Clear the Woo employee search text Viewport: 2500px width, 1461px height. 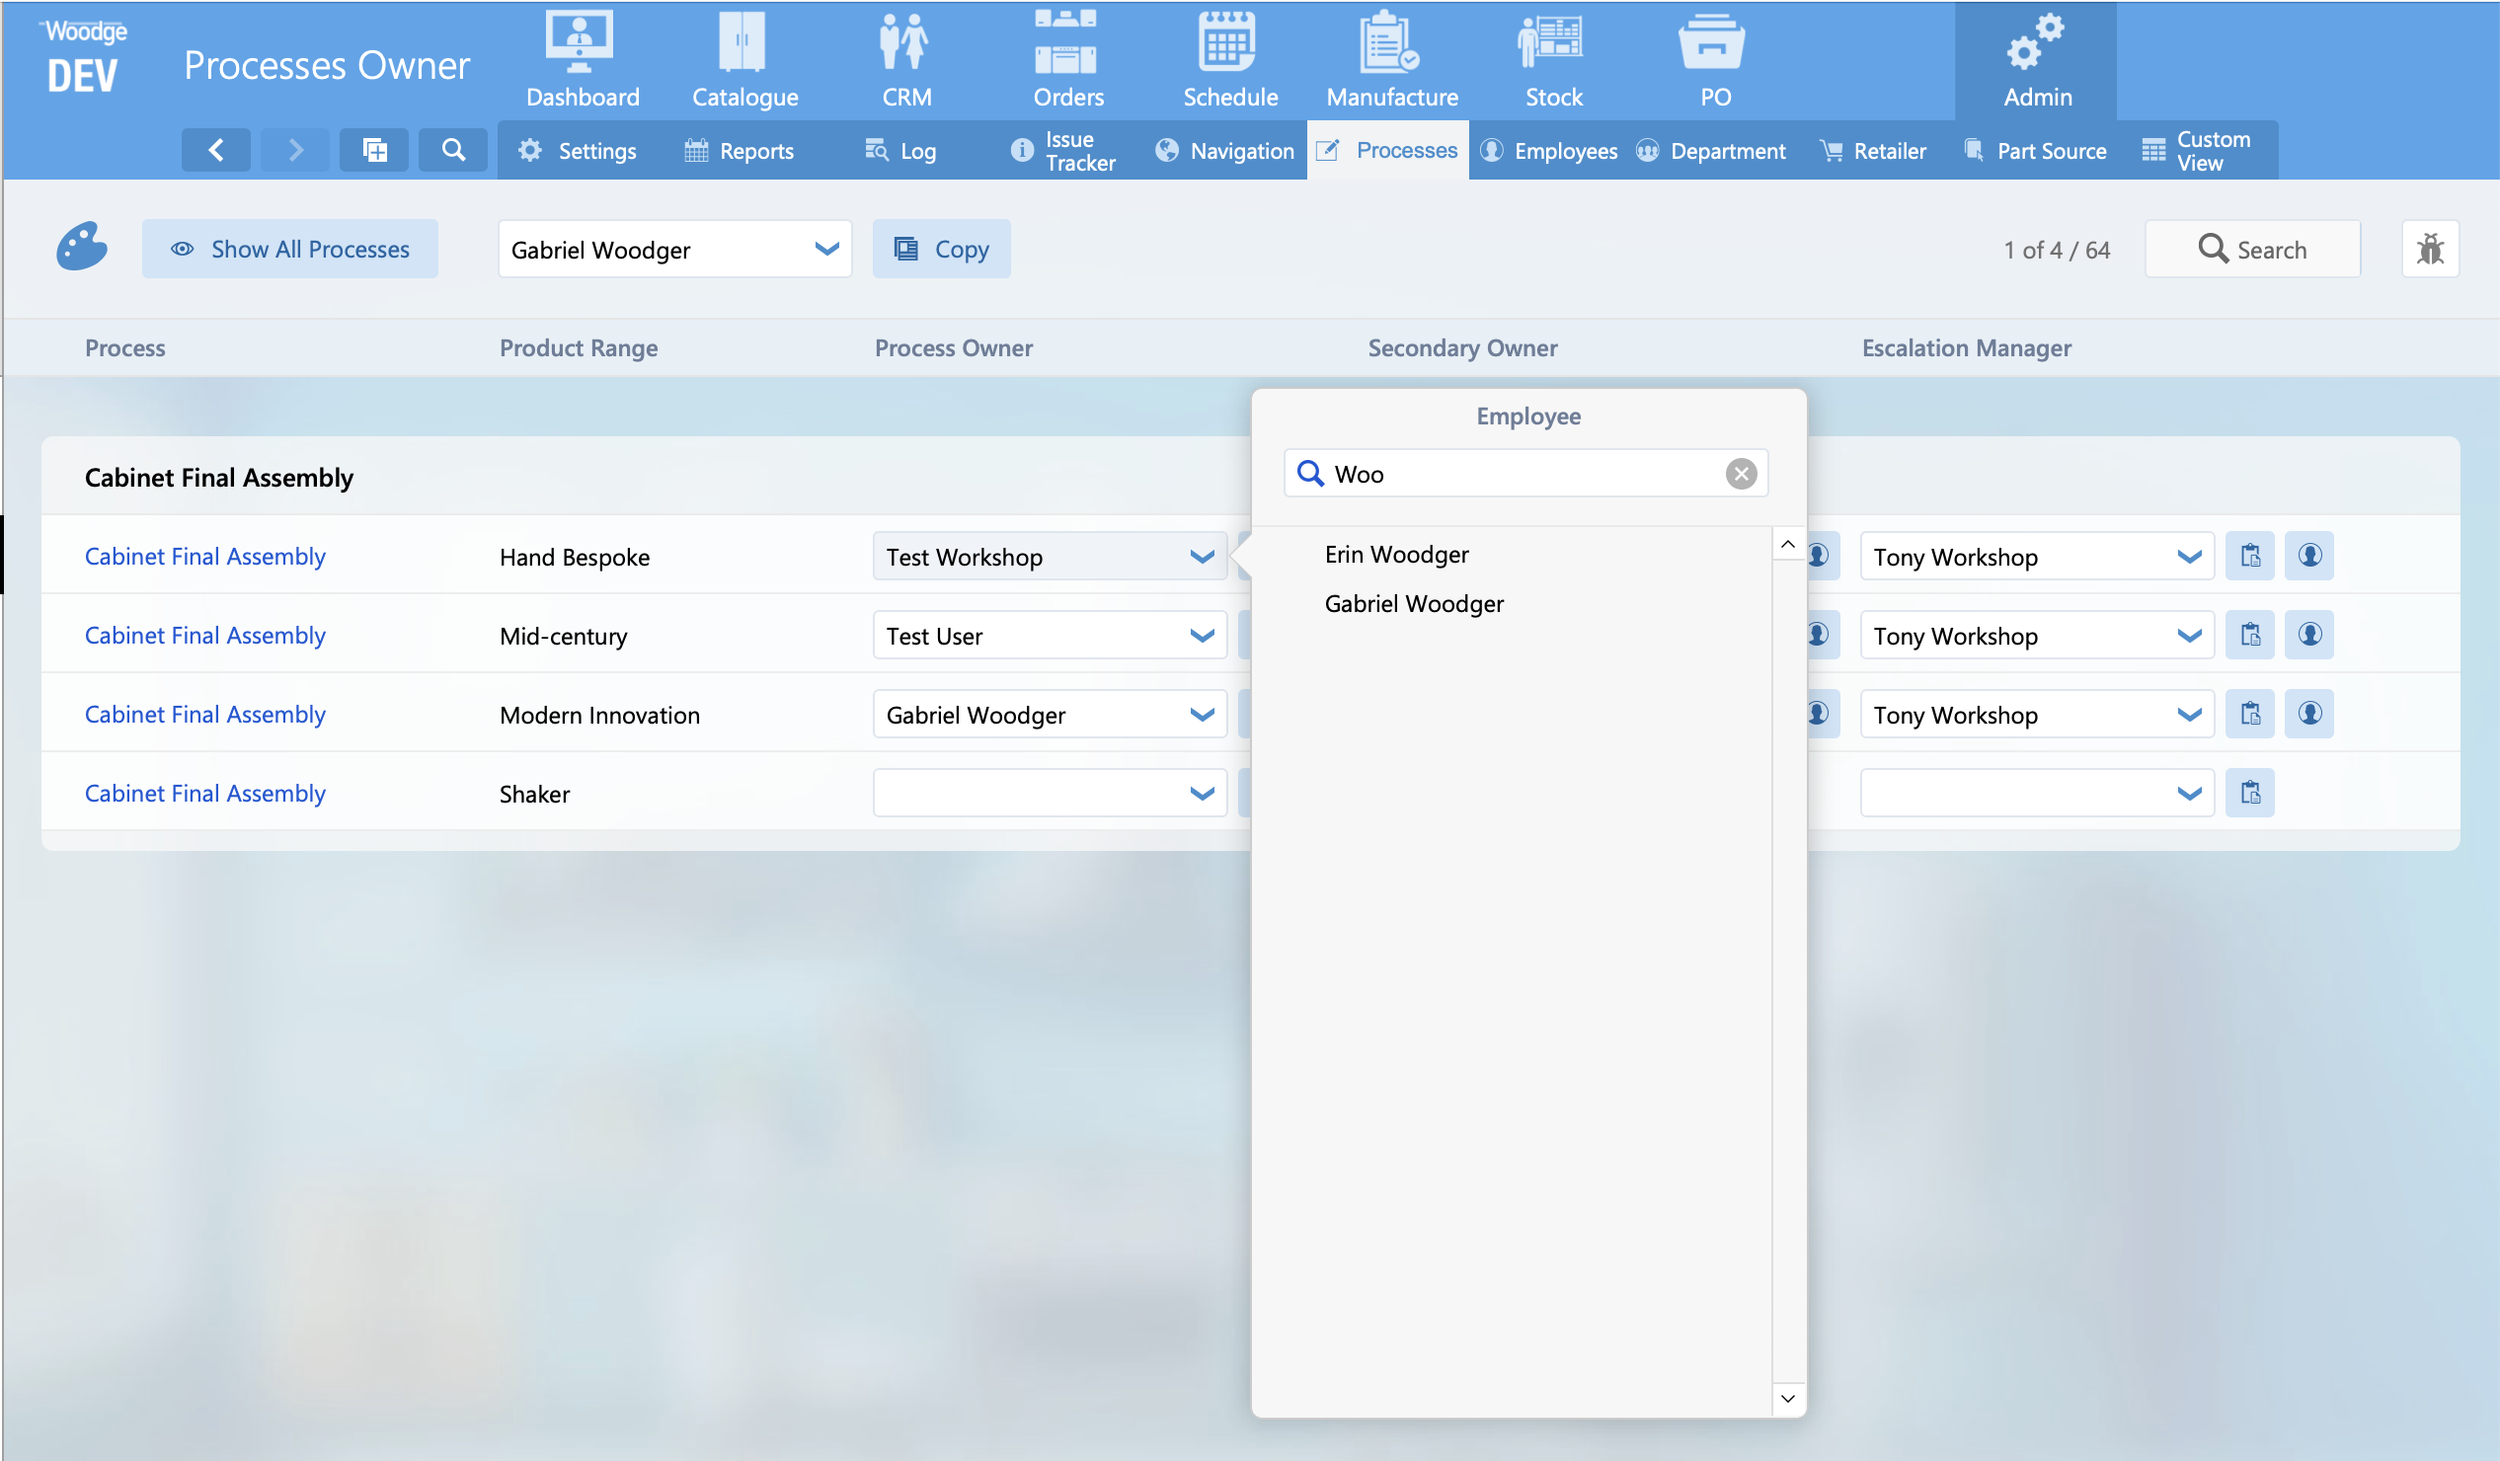tap(1740, 474)
